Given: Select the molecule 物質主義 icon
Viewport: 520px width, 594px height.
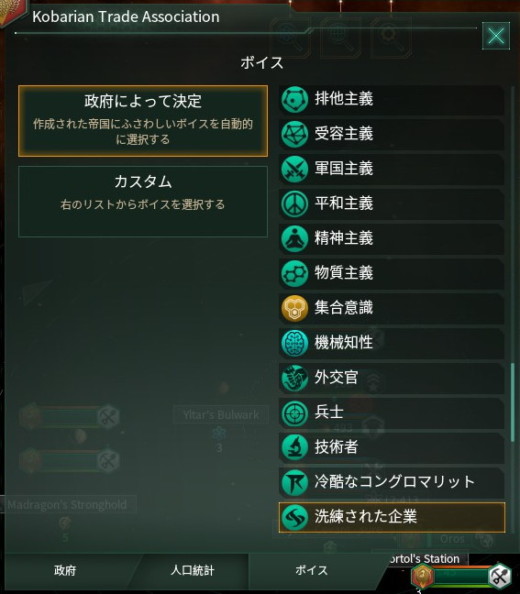Looking at the screenshot, I should 294,274.
